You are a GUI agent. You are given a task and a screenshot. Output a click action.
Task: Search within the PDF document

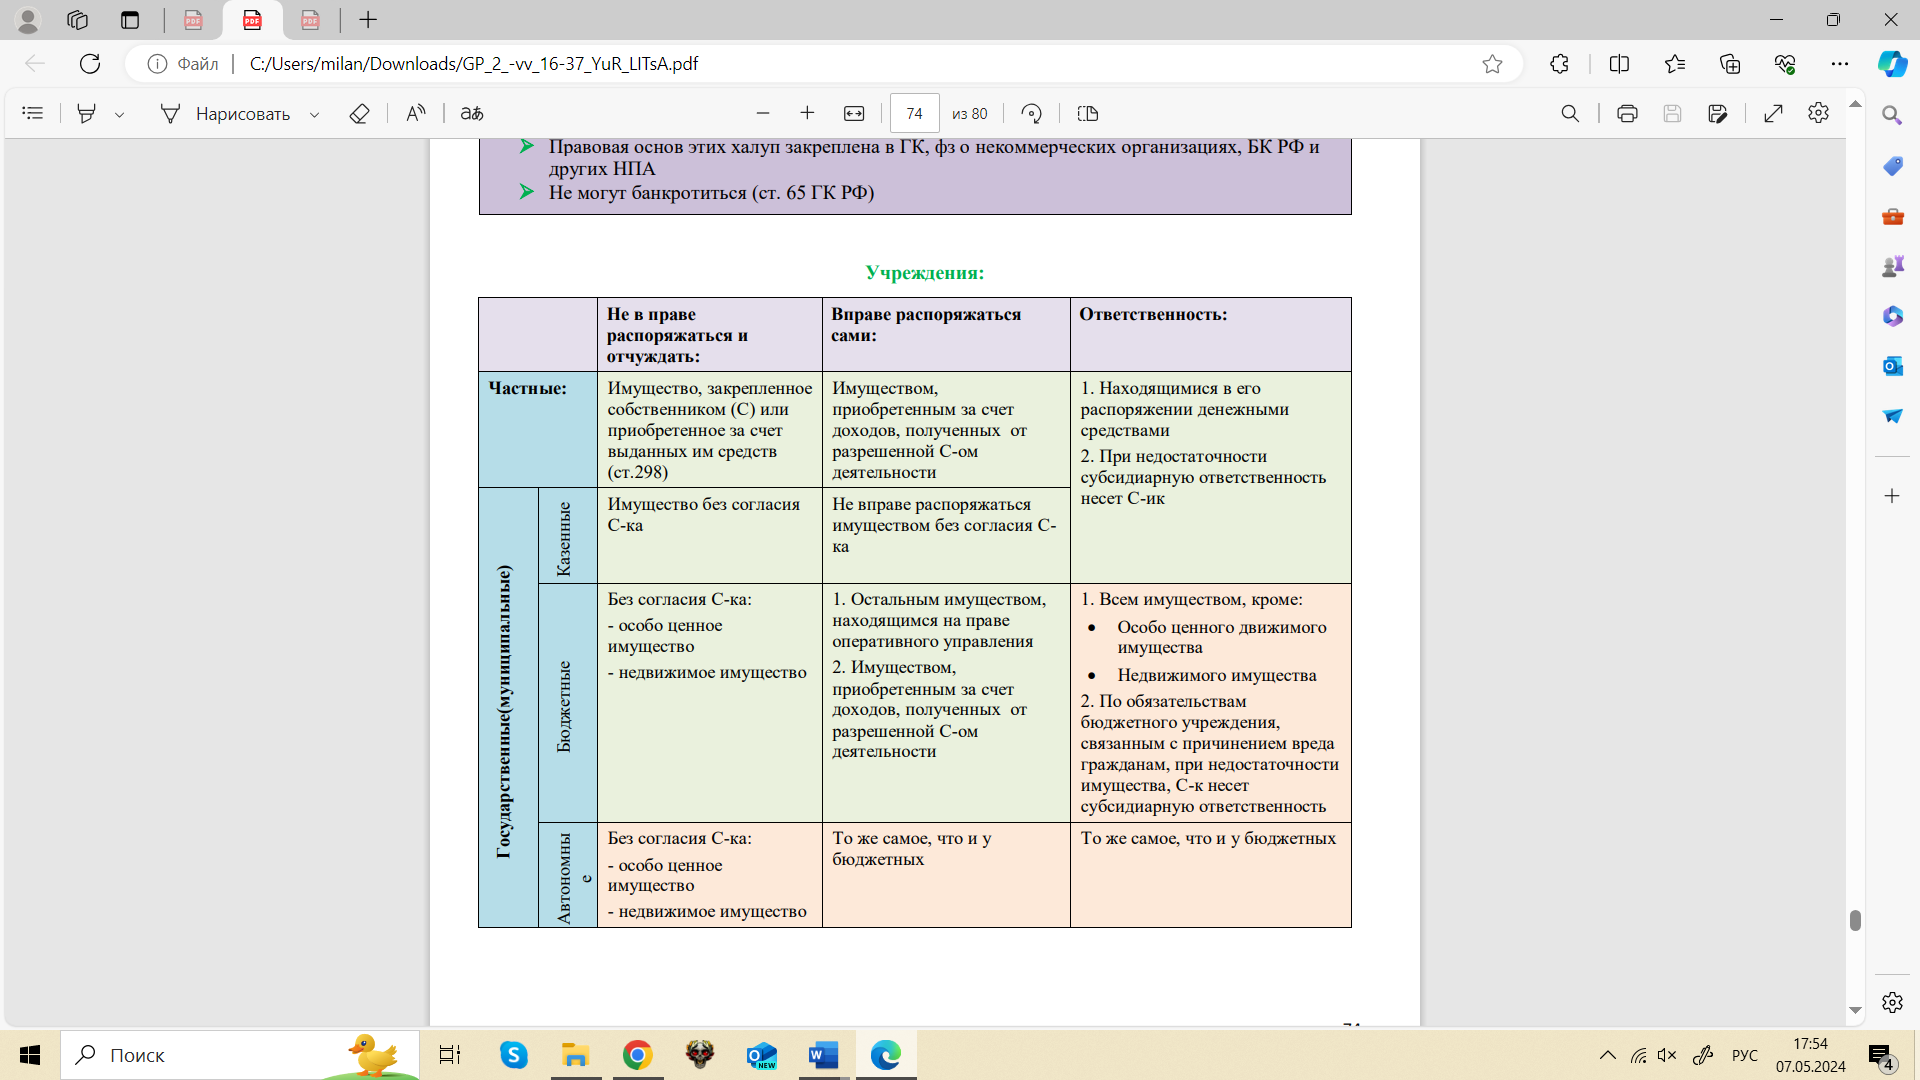1570,114
